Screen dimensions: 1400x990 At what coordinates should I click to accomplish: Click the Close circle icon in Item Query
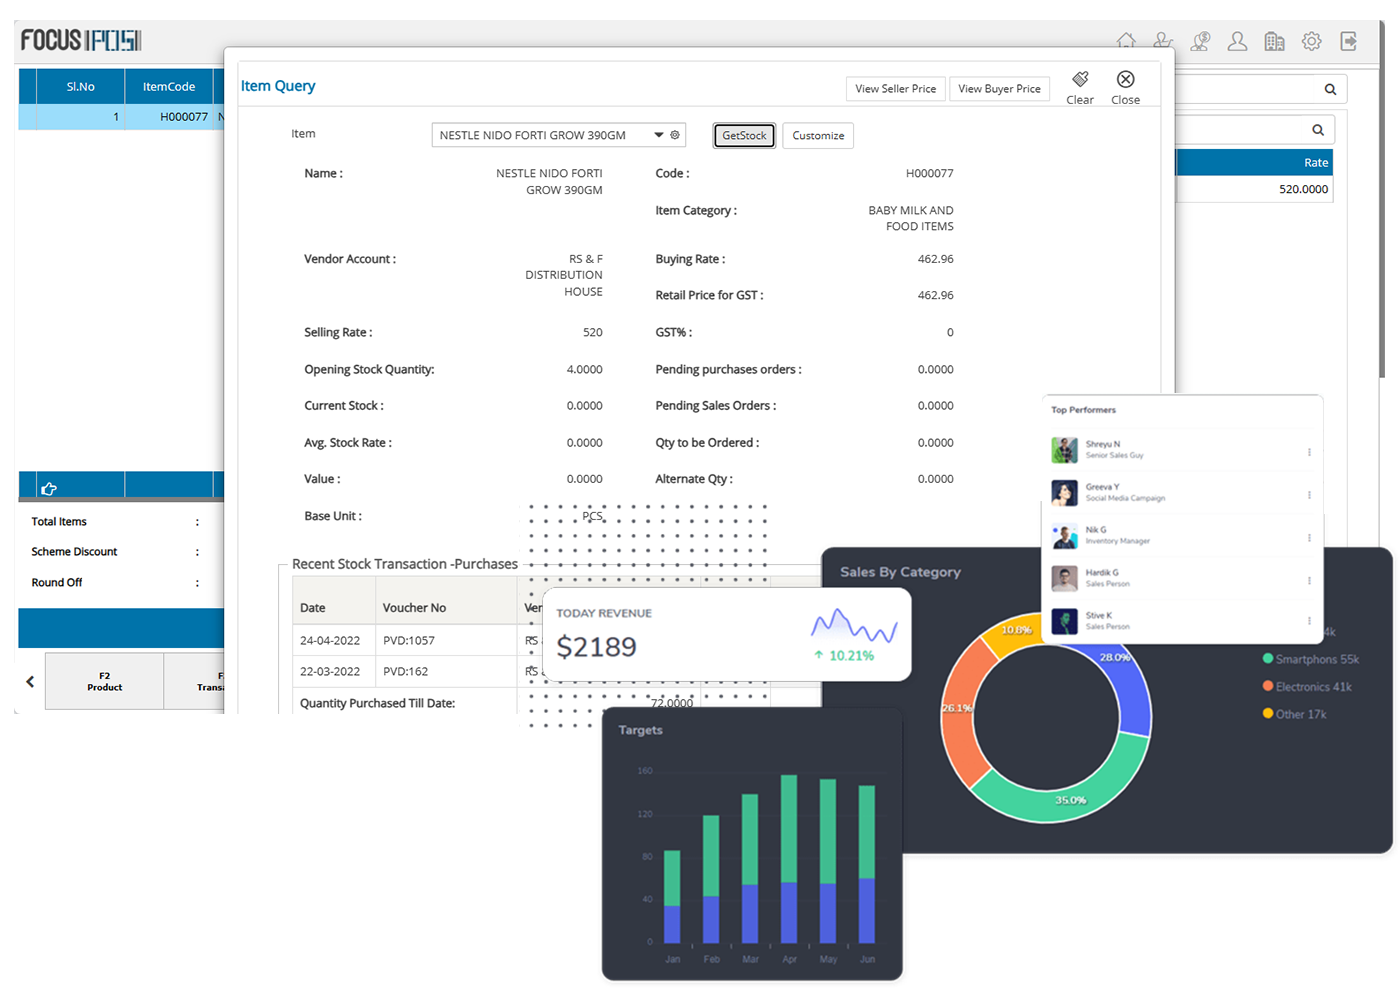(x=1125, y=80)
